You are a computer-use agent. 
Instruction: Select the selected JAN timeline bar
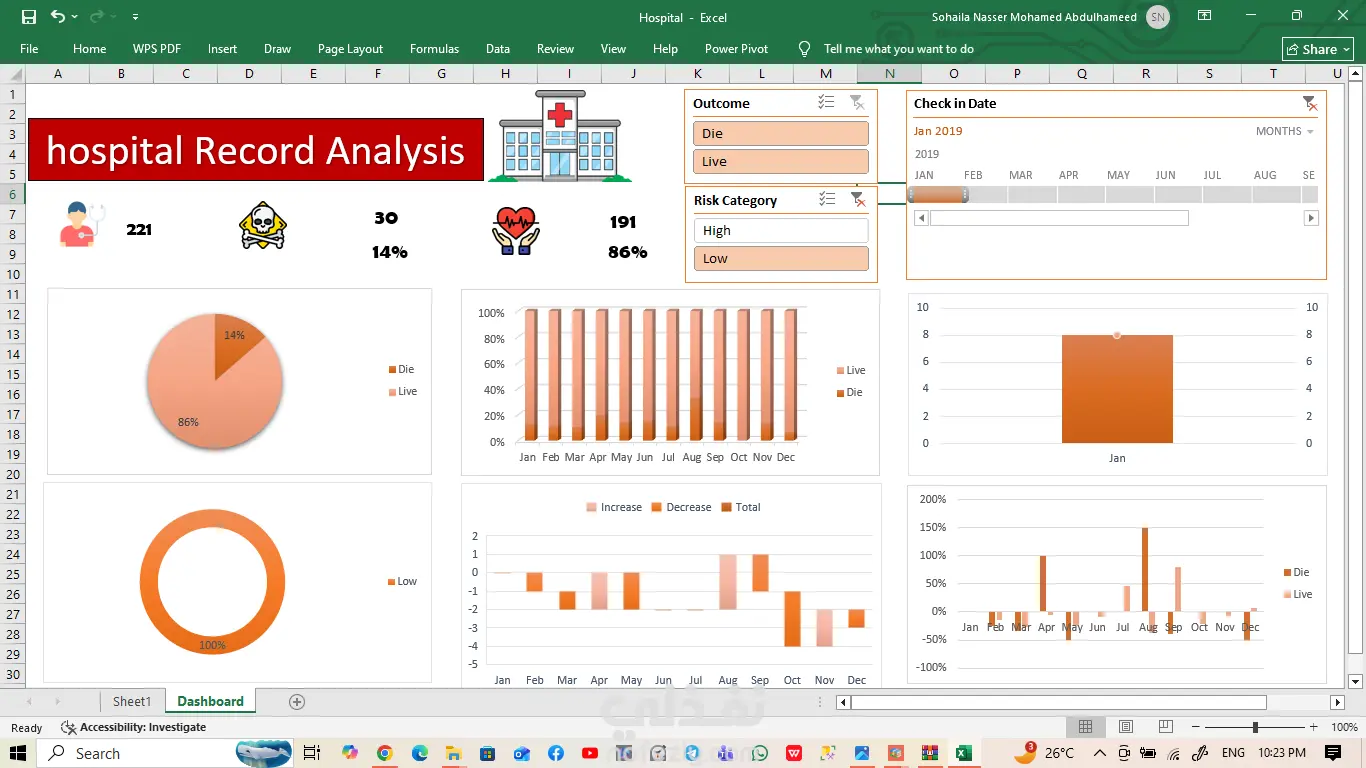938,195
